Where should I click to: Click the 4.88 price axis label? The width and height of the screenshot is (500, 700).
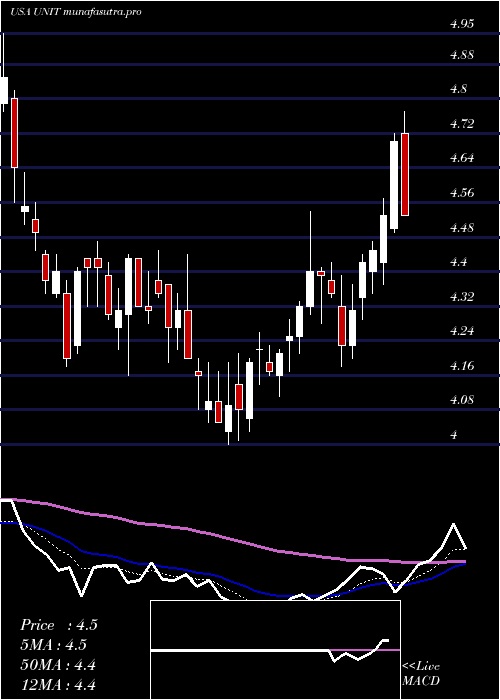point(462,55)
